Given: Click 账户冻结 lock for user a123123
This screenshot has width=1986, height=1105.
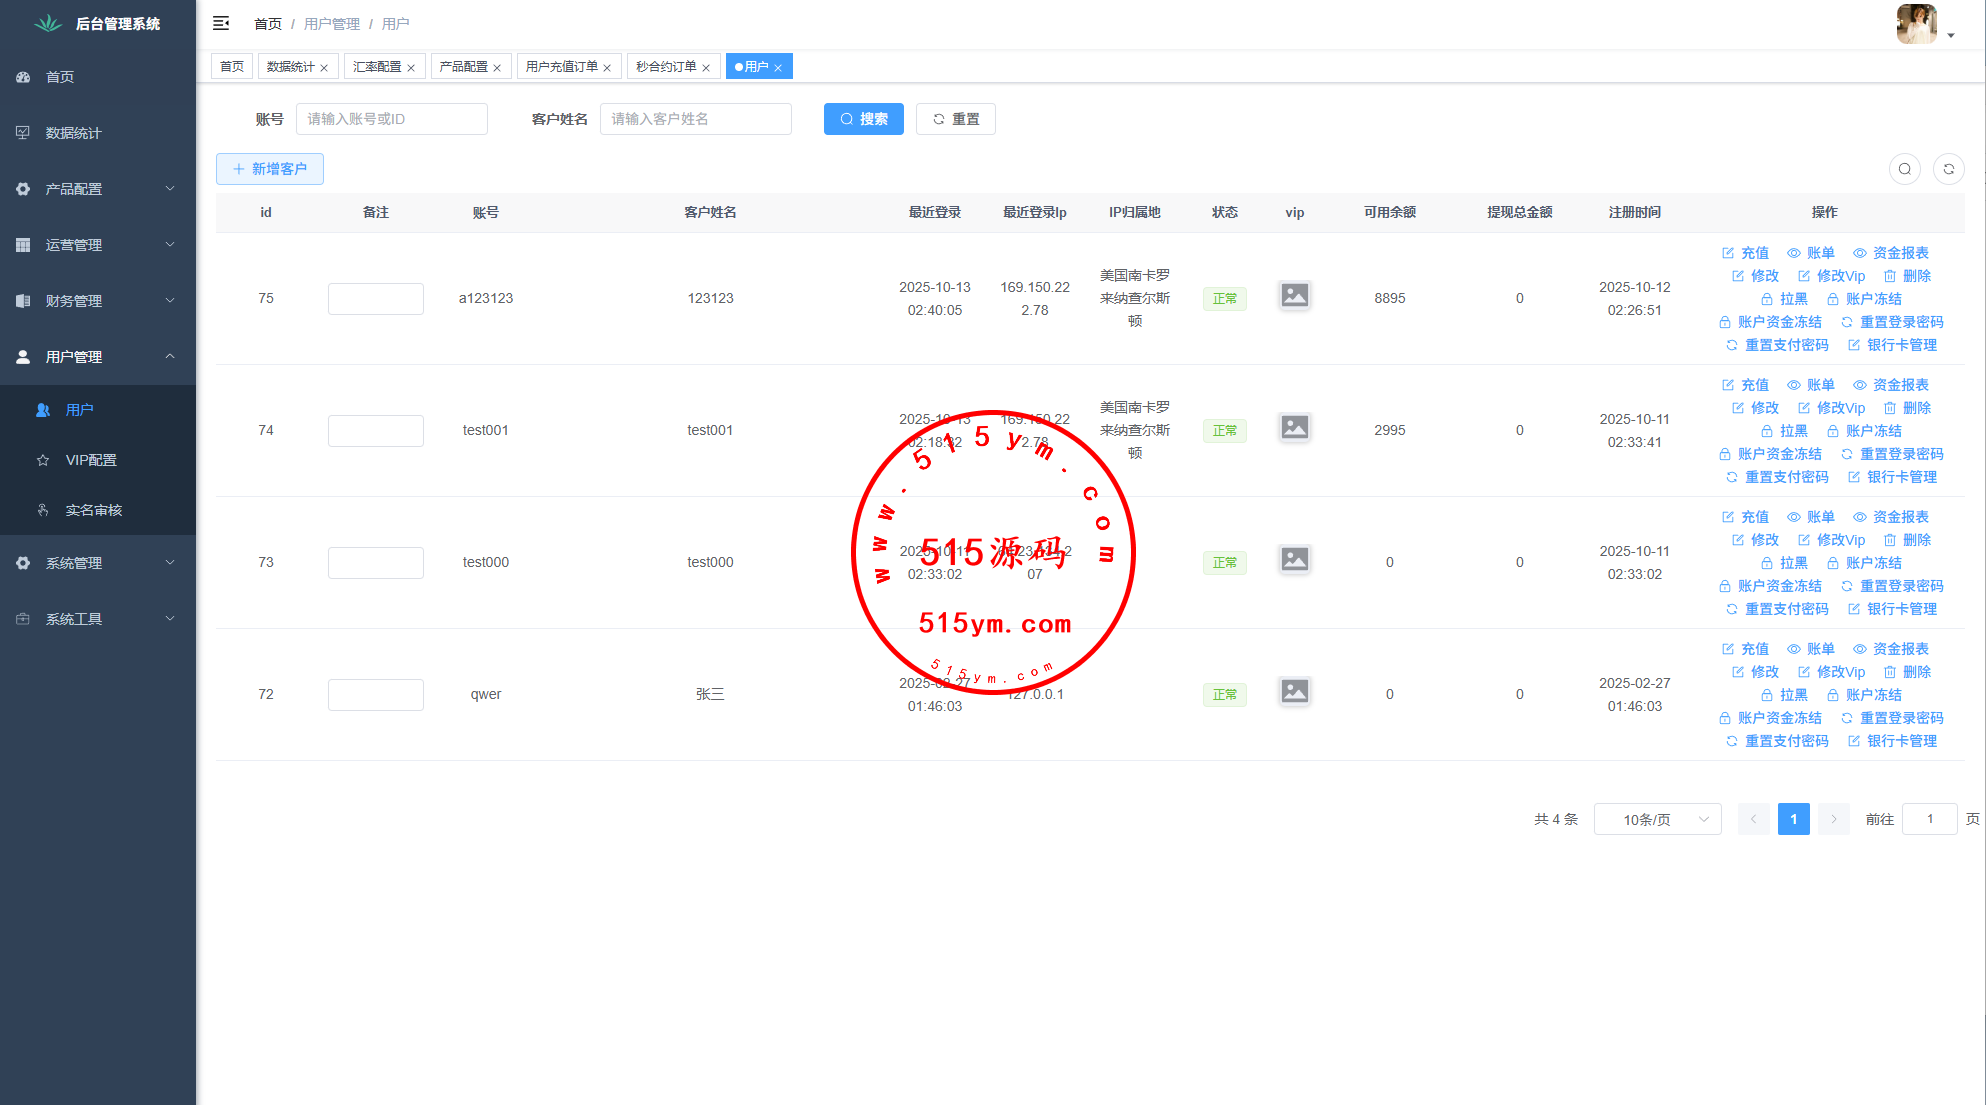Looking at the screenshot, I should point(1864,299).
